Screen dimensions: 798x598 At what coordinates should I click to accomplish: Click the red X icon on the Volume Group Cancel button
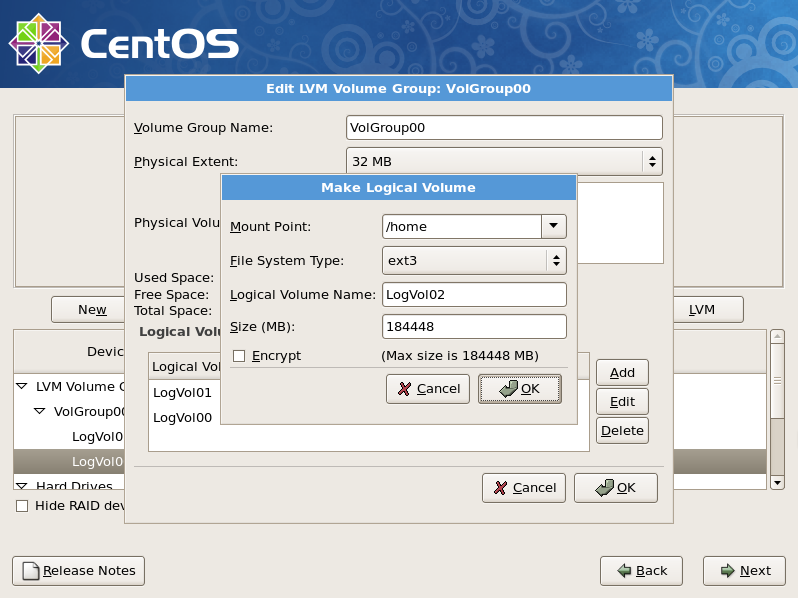[x=501, y=488]
